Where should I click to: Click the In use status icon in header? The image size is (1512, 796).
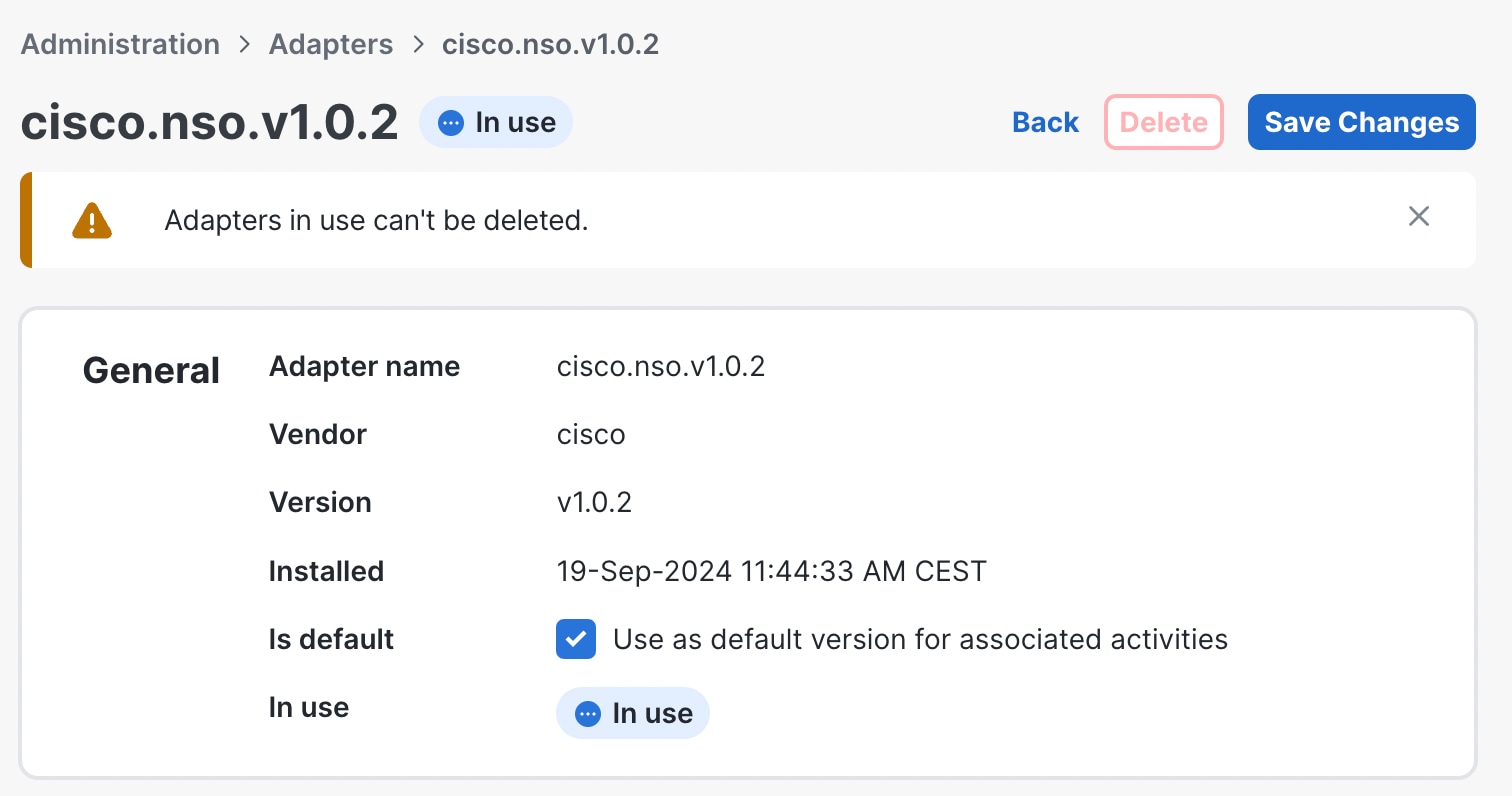pos(452,123)
